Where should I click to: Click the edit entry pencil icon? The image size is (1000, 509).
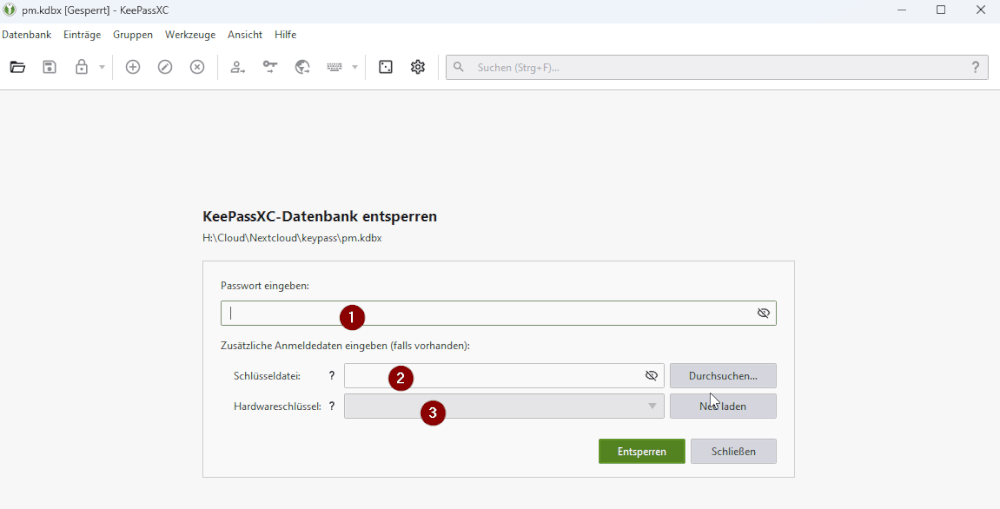pos(165,67)
